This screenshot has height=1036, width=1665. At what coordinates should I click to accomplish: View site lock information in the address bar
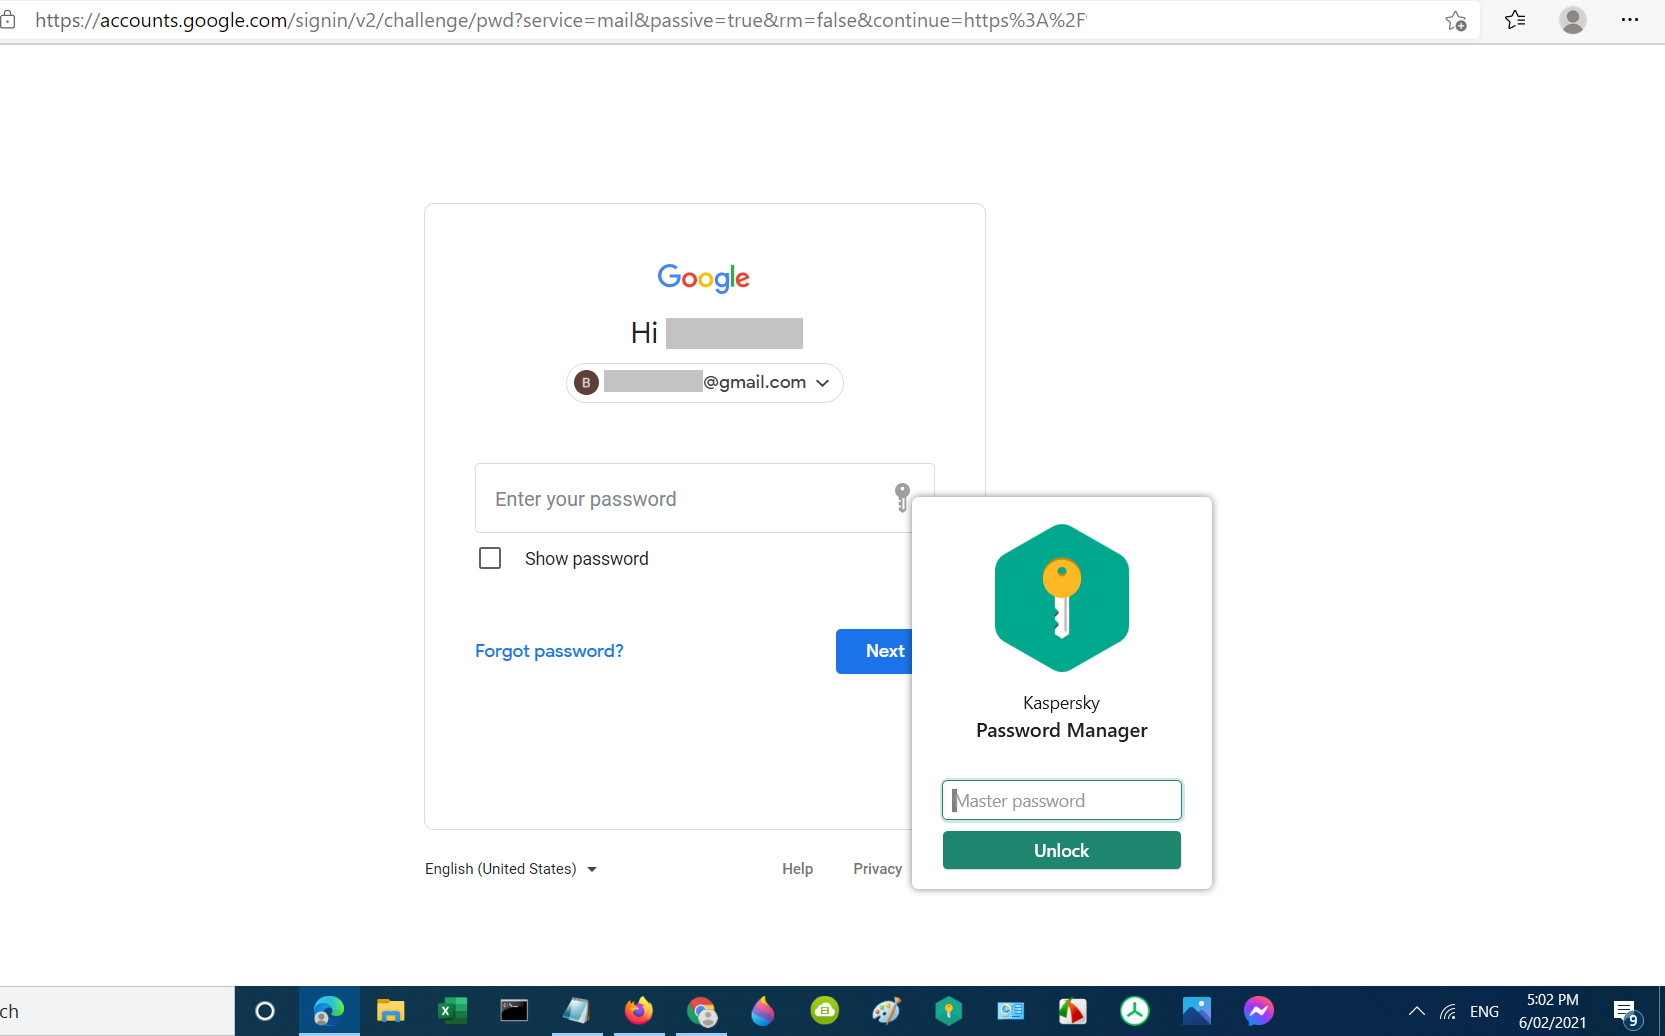tap(8, 20)
